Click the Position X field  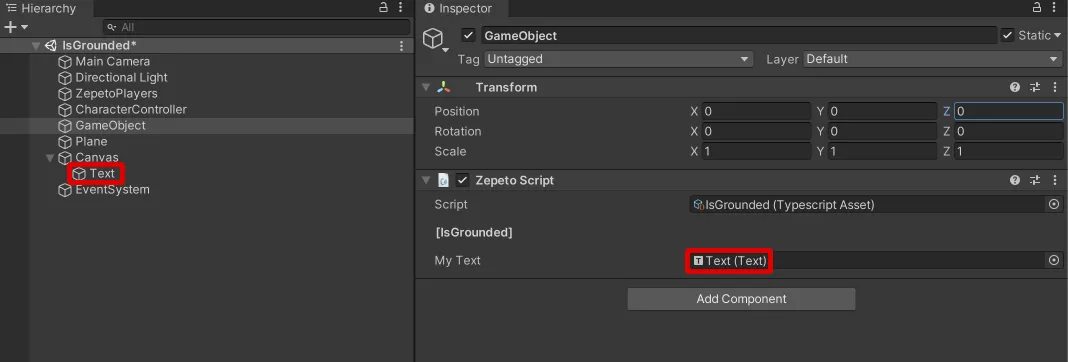pos(756,111)
